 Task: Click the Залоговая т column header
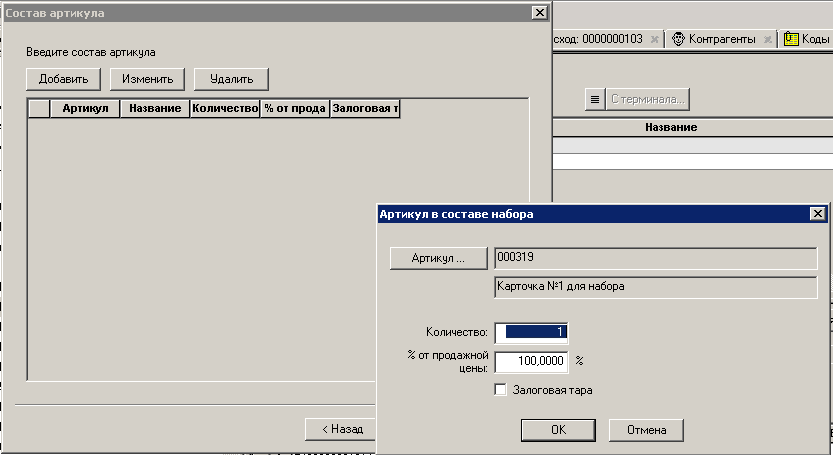click(365, 108)
